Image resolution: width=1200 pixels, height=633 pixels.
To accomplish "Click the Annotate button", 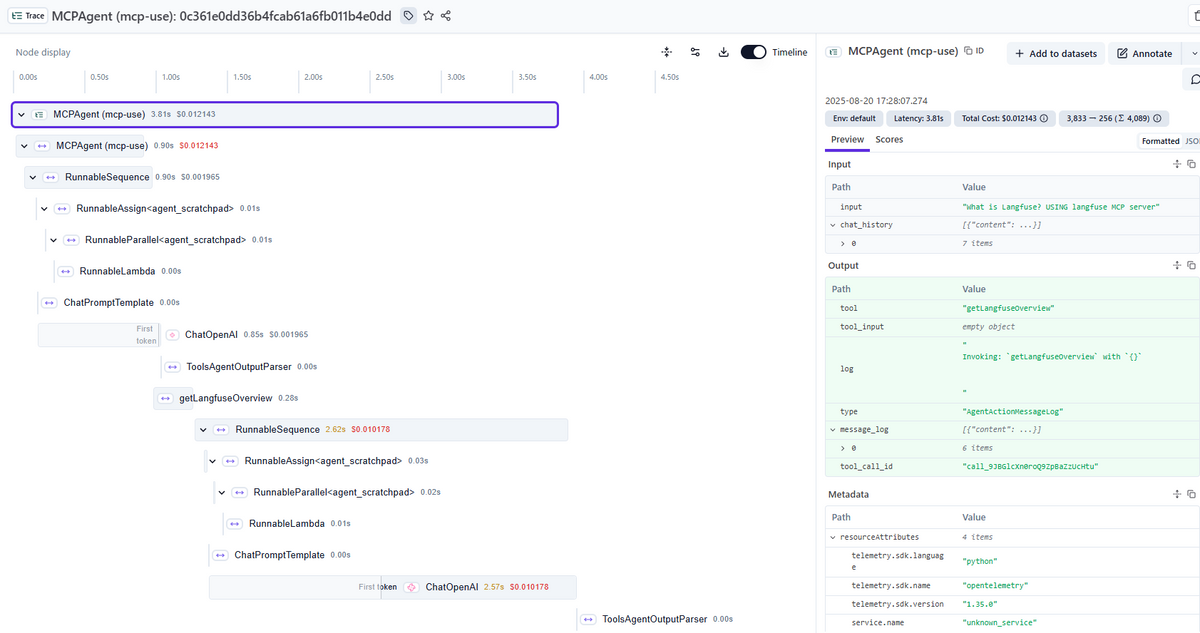I will [1144, 54].
